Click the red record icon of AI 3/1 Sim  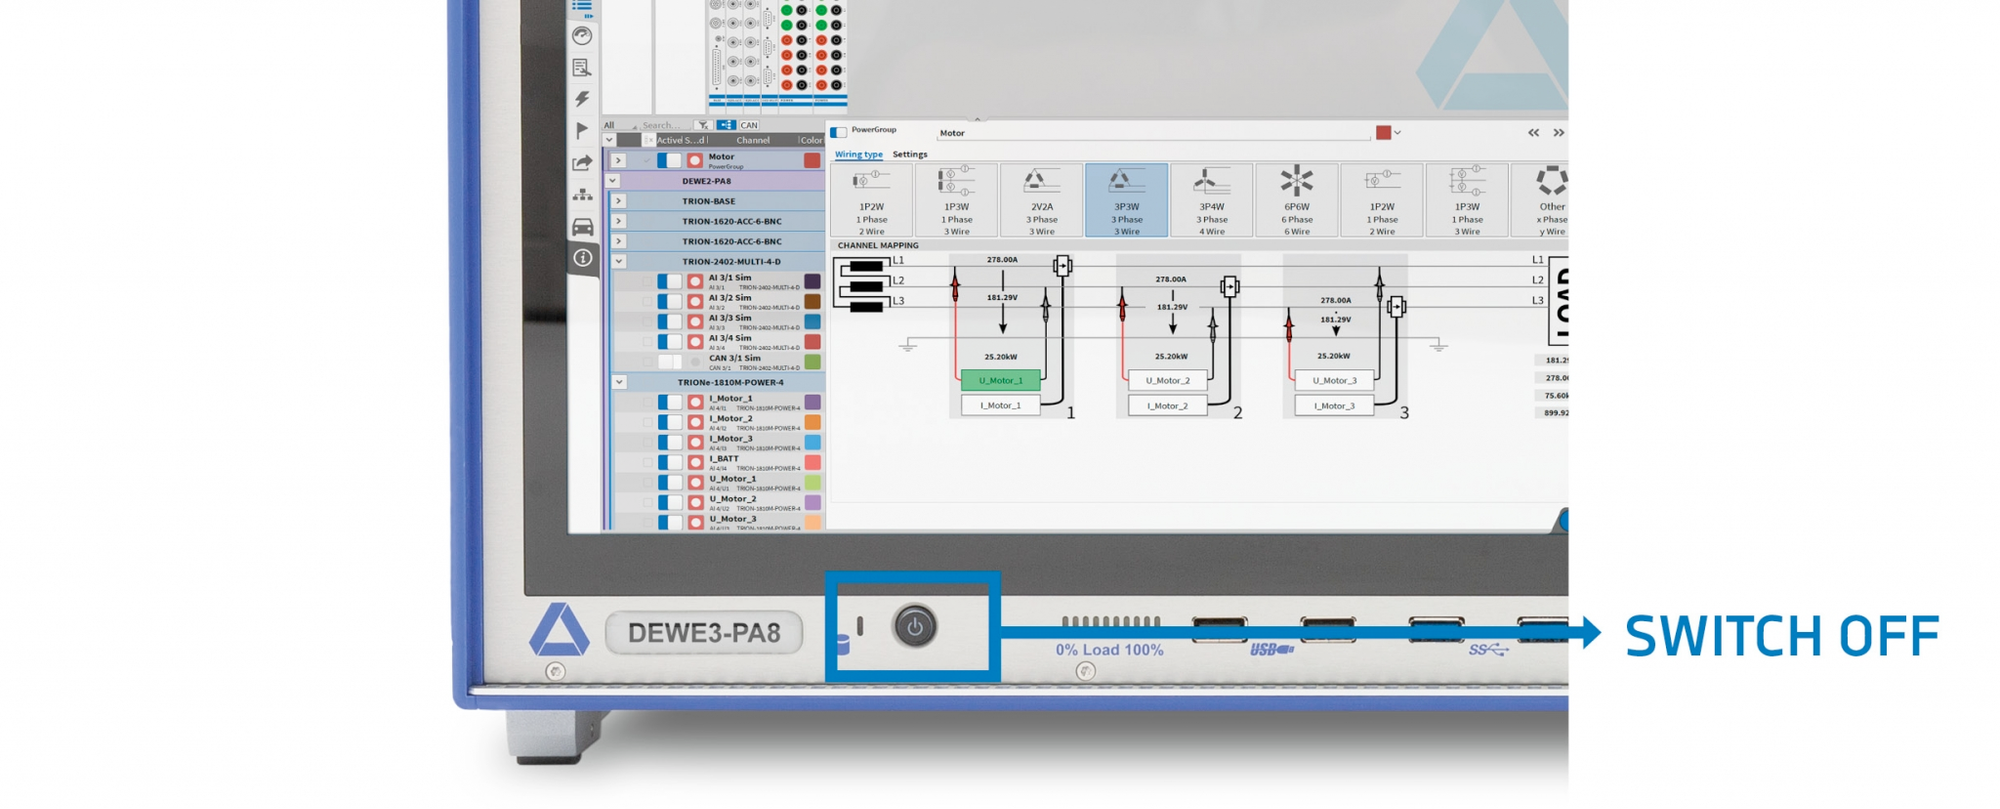click(695, 282)
